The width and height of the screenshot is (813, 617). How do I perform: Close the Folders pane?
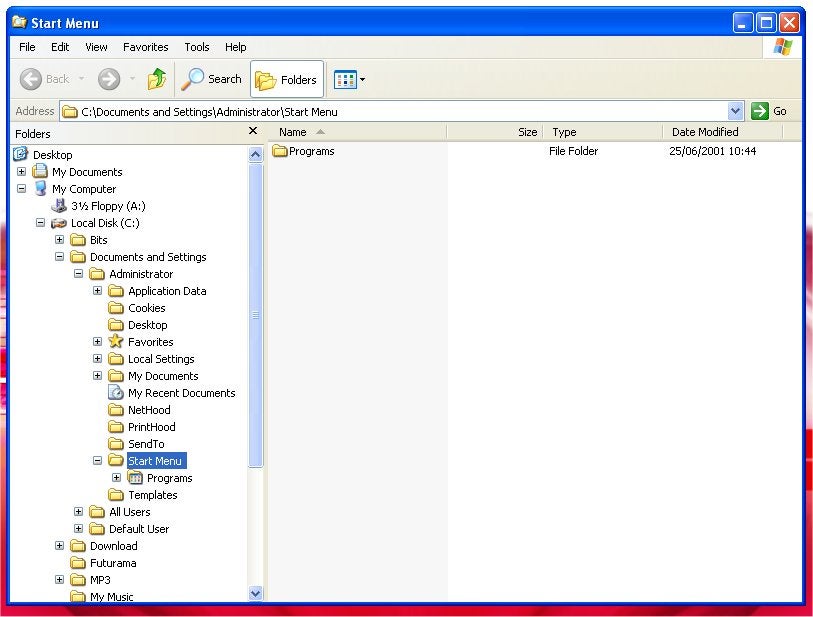[x=253, y=131]
